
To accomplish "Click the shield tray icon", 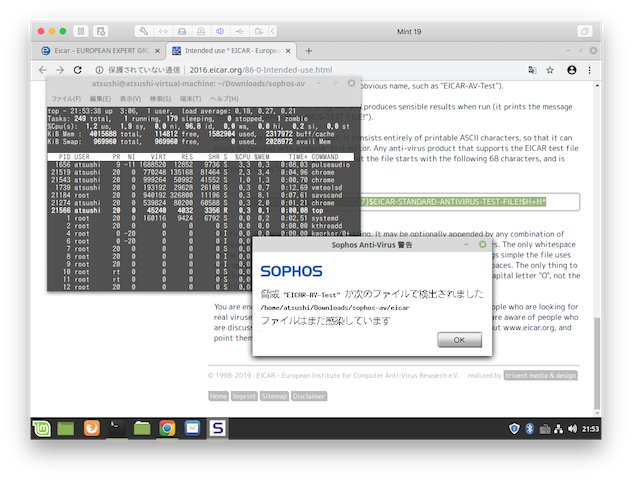I will tap(514, 428).
